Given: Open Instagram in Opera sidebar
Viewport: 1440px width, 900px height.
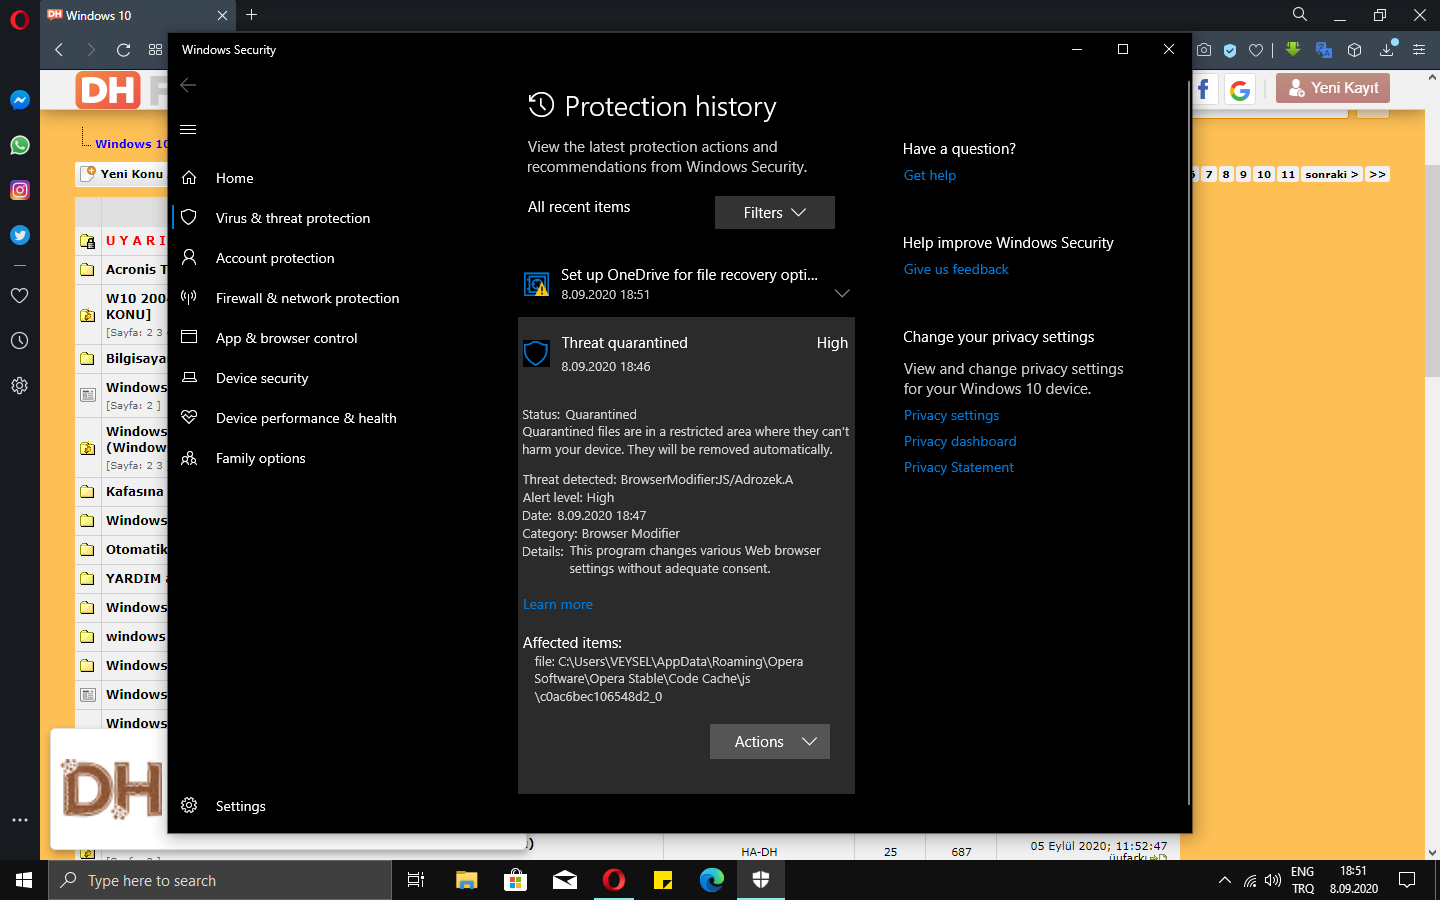Looking at the screenshot, I should click(20, 190).
